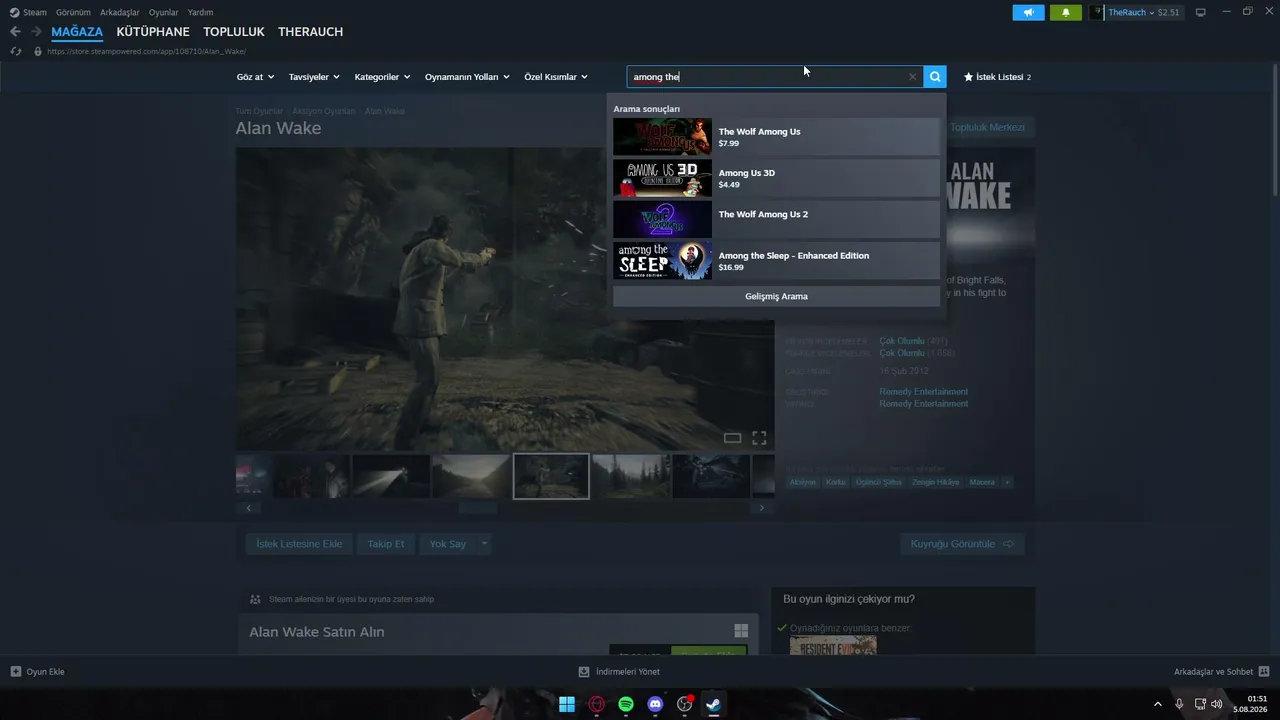The image size is (1280, 720).
Task: Click the Yok Say button
Action: (x=448, y=544)
